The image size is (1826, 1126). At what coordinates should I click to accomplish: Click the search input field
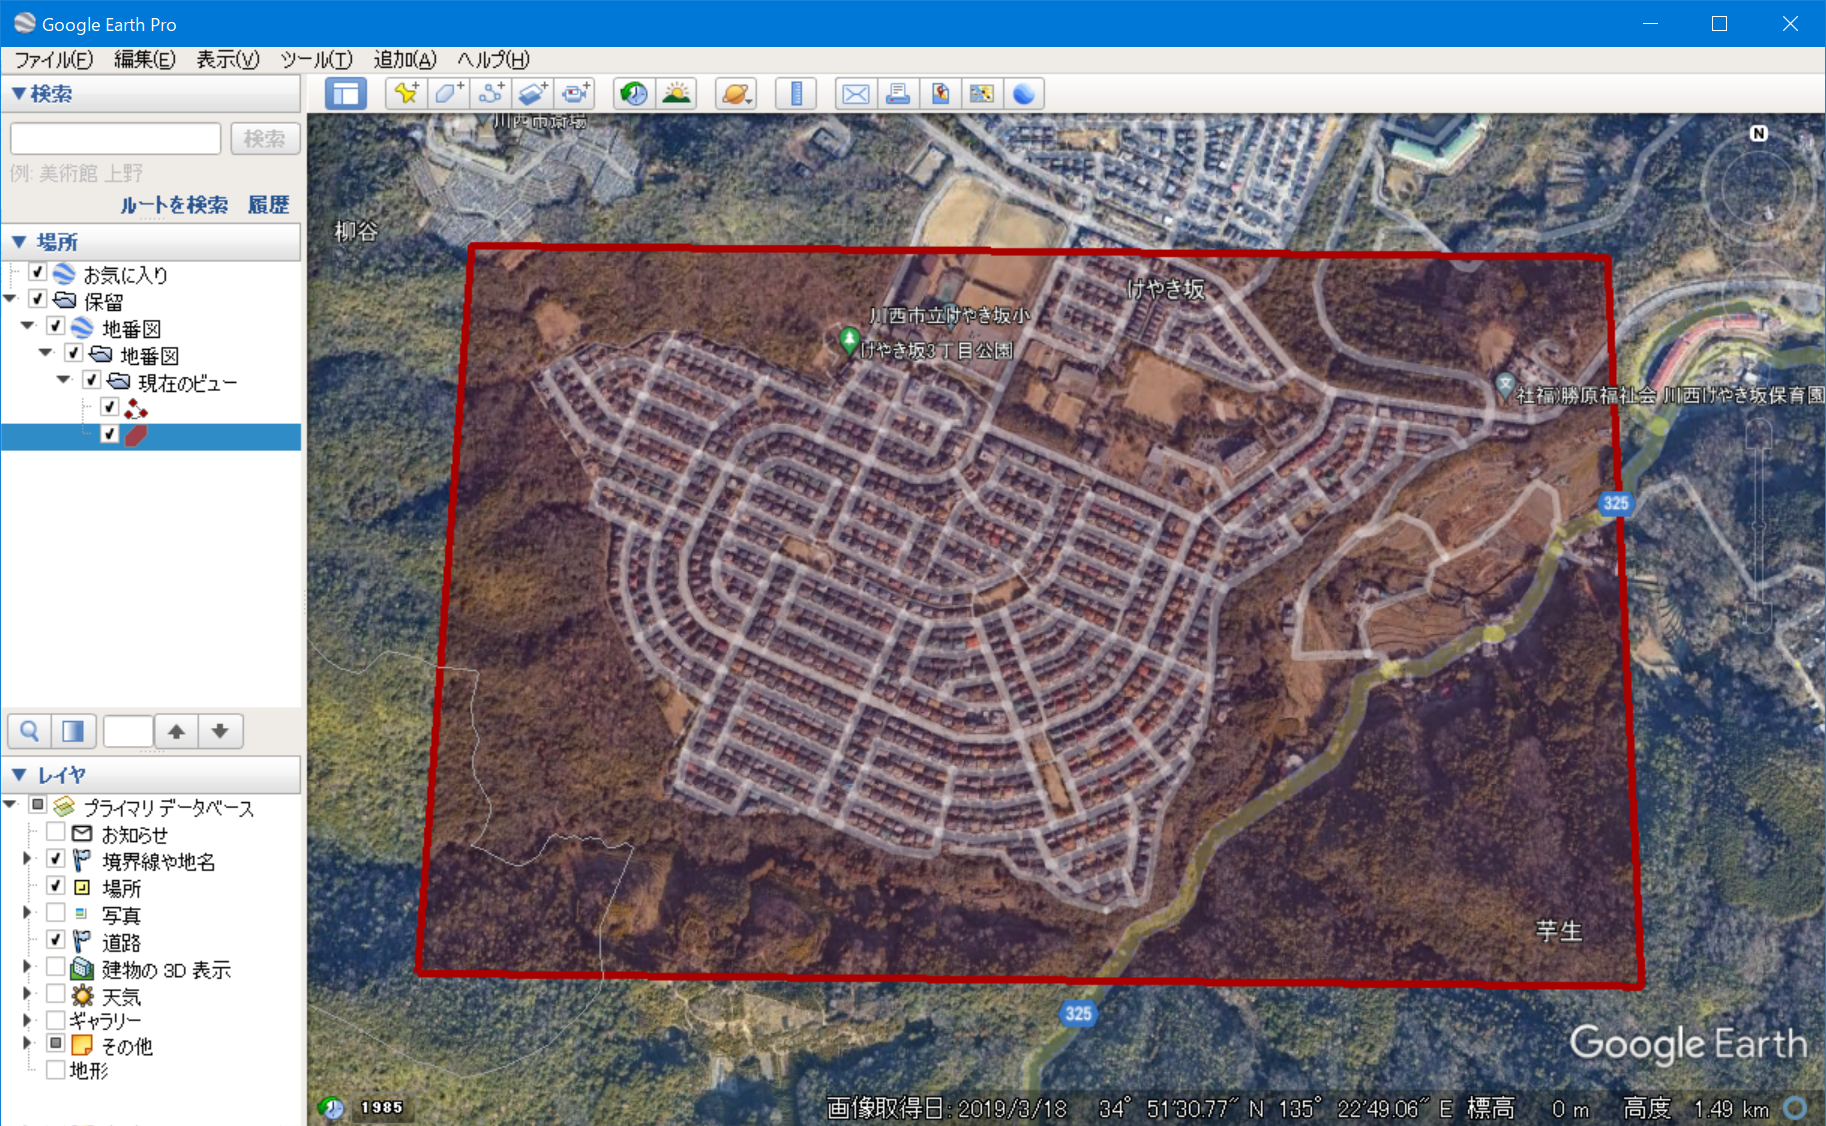click(116, 139)
